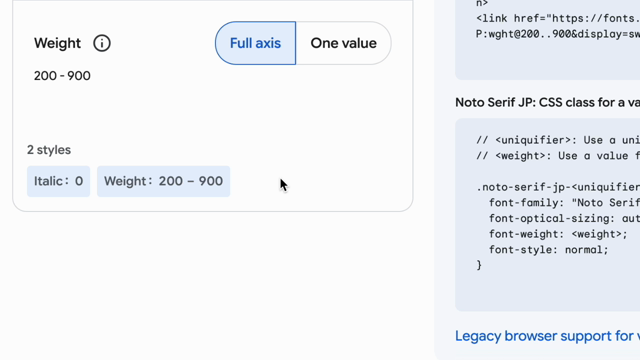Click the Noto Serif JP CSS class heading
Image resolution: width=640 pixels, height=360 pixels.
547,102
